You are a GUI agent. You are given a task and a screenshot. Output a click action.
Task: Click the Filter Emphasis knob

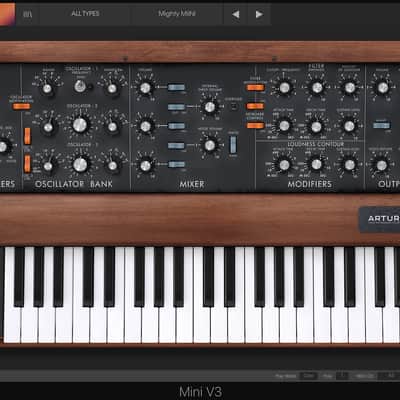317,88
